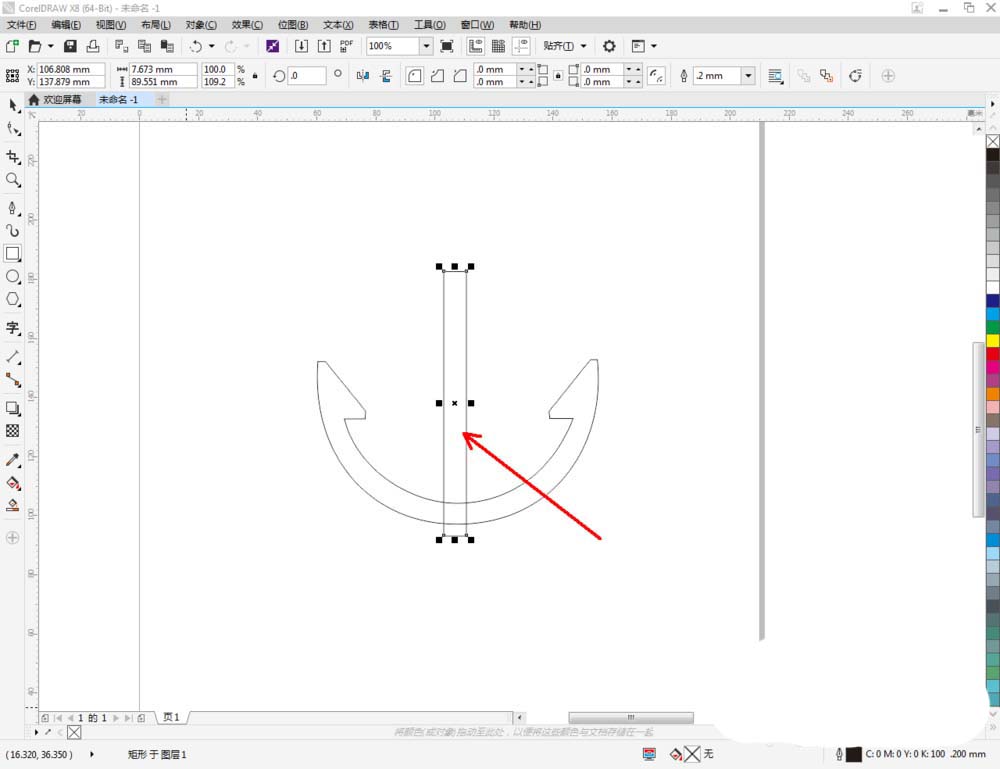The image size is (1000, 769).
Task: Toggle show rulers button
Action: 474,46
